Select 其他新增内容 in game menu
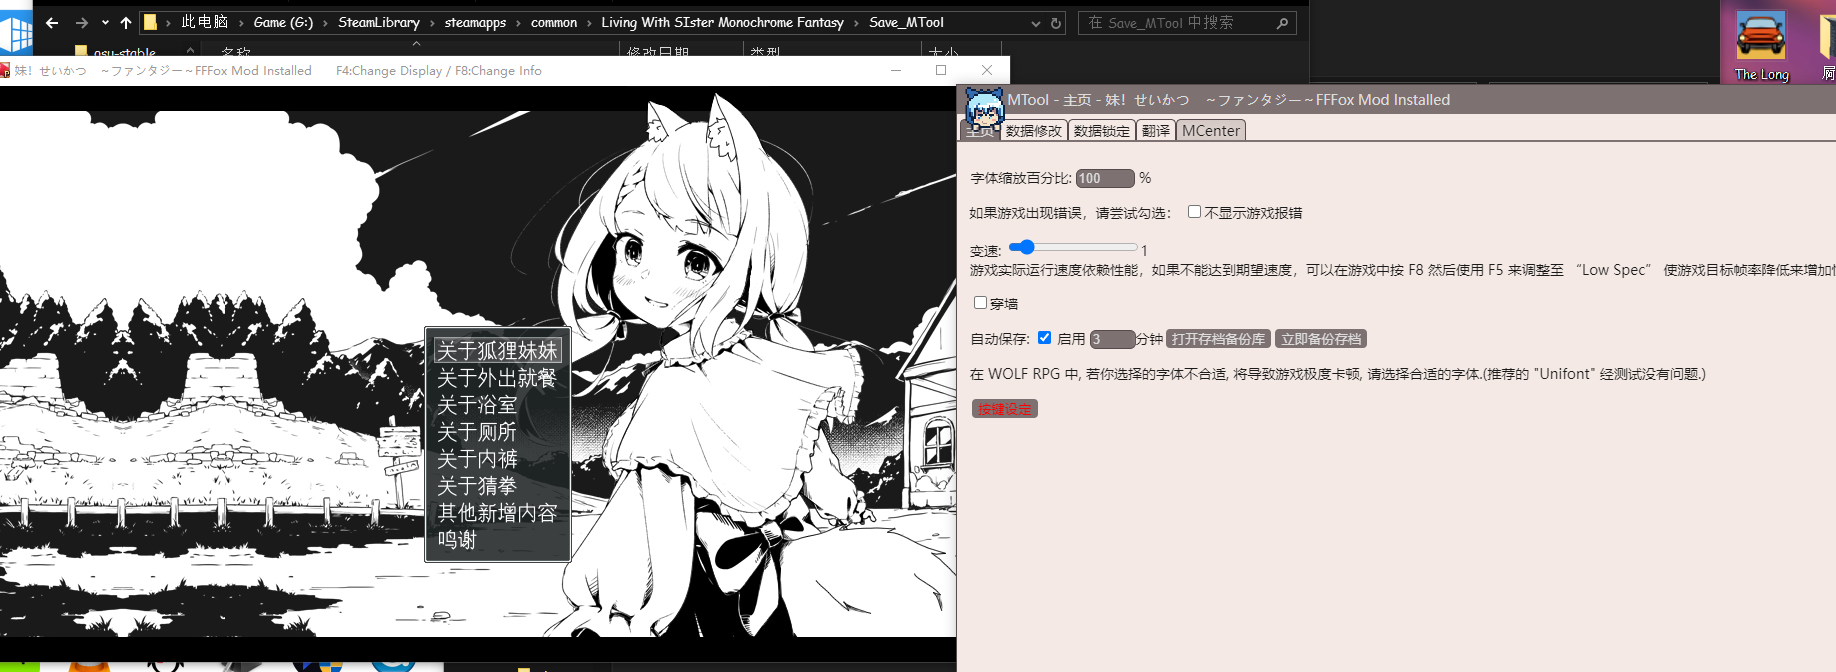 pyautogui.click(x=497, y=513)
